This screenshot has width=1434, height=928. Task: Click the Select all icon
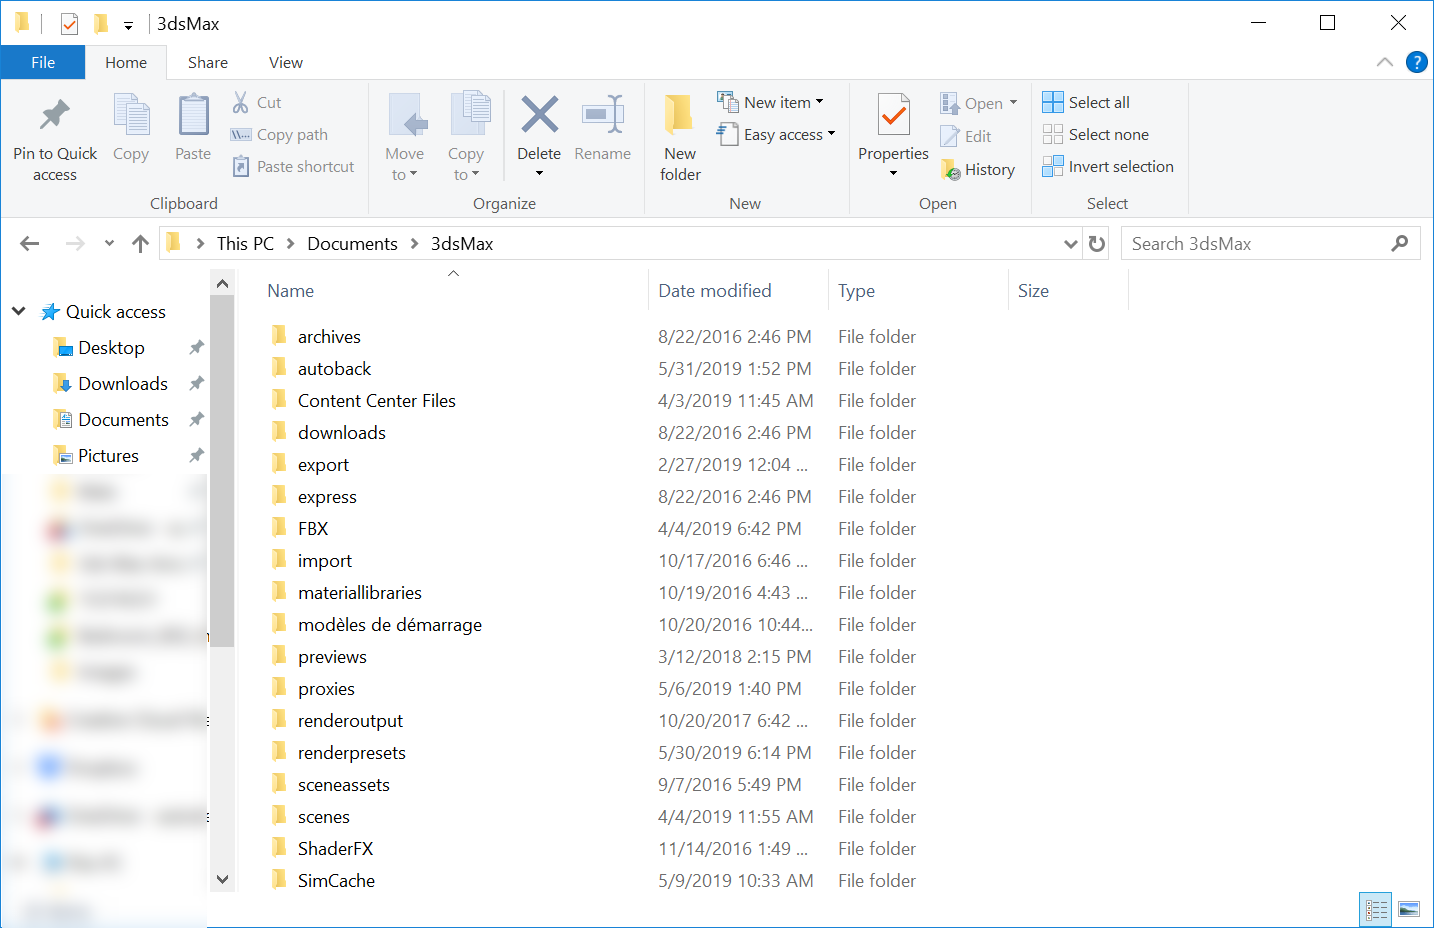pos(1053,102)
